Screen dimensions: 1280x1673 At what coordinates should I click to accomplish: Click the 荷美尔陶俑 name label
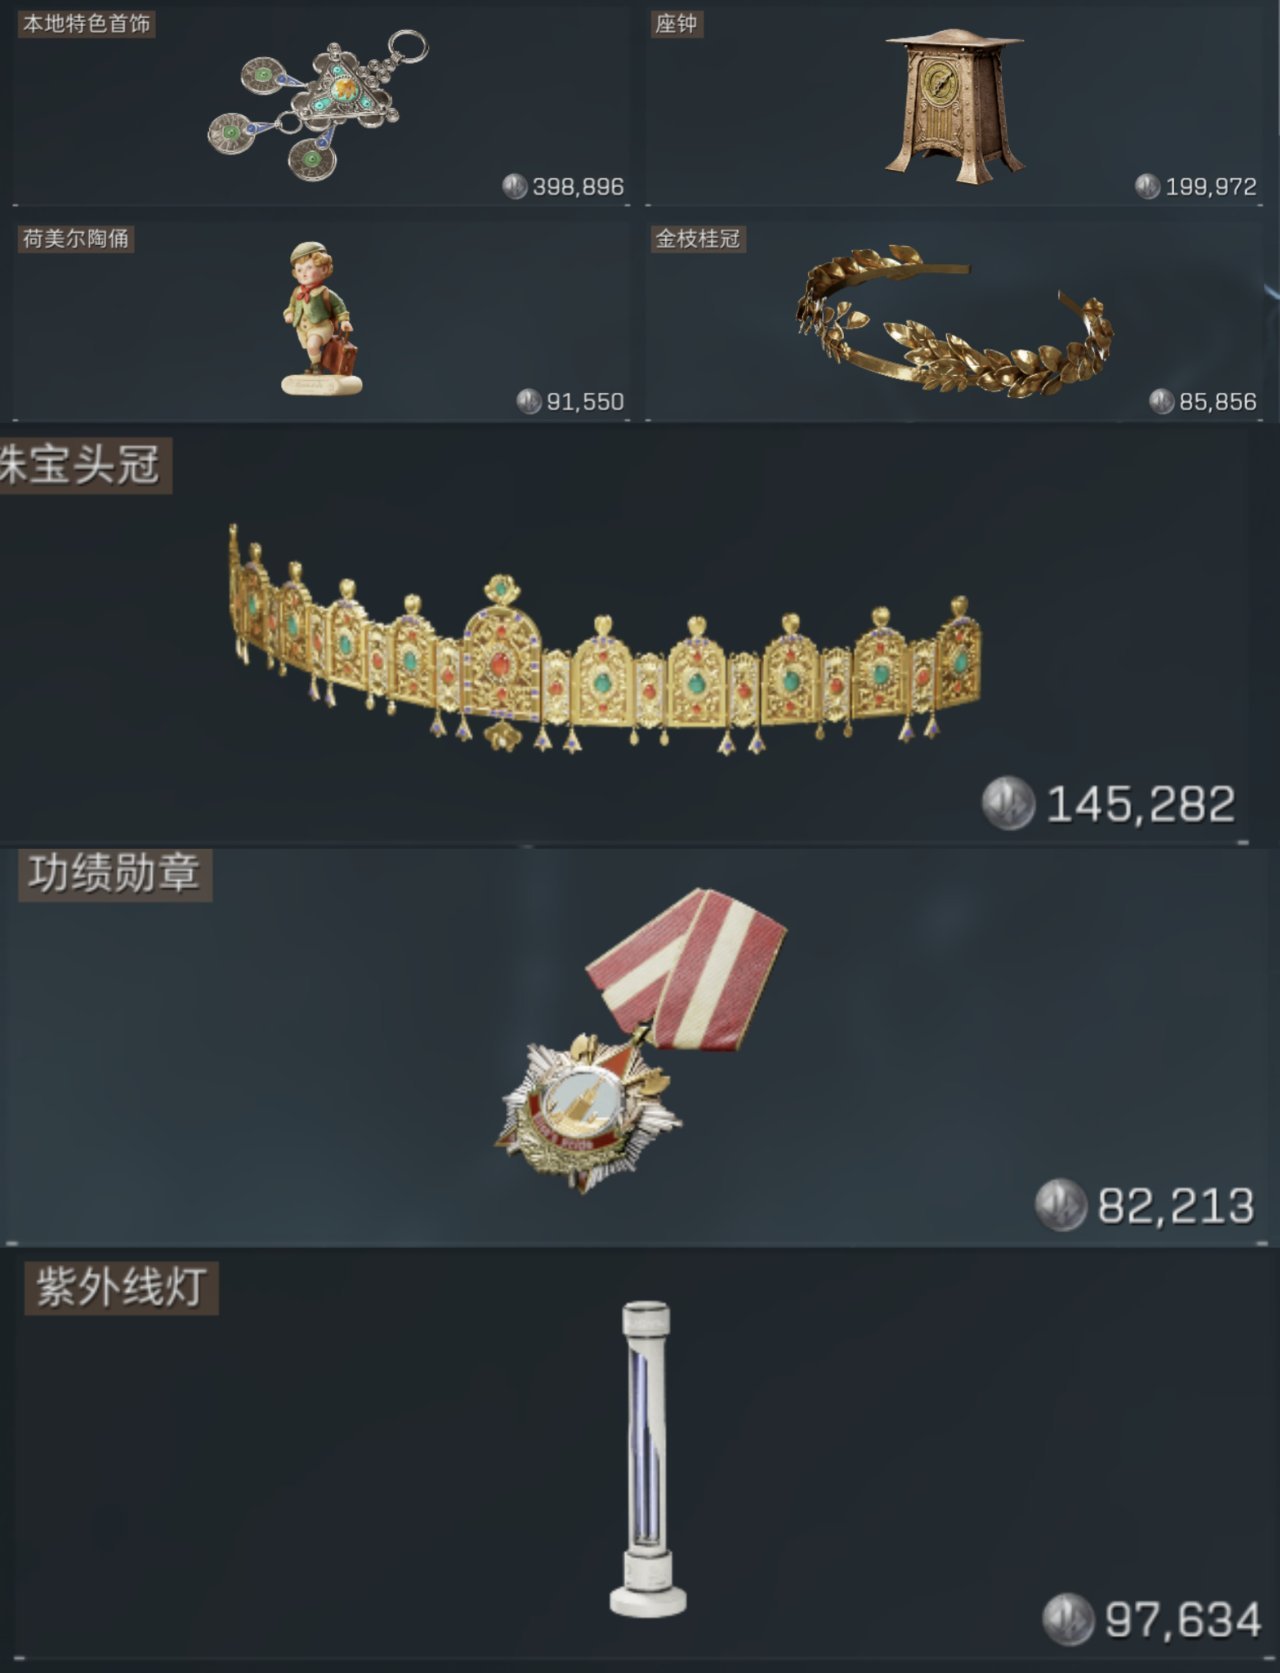coord(75,238)
